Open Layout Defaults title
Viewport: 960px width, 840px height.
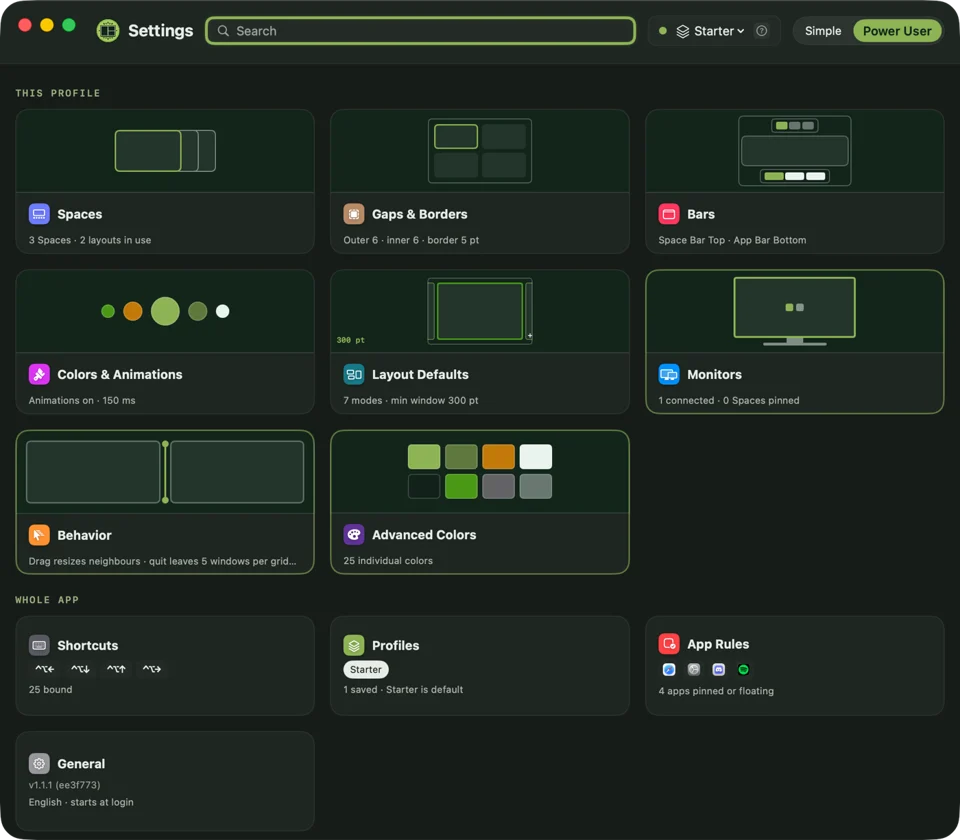(420, 374)
